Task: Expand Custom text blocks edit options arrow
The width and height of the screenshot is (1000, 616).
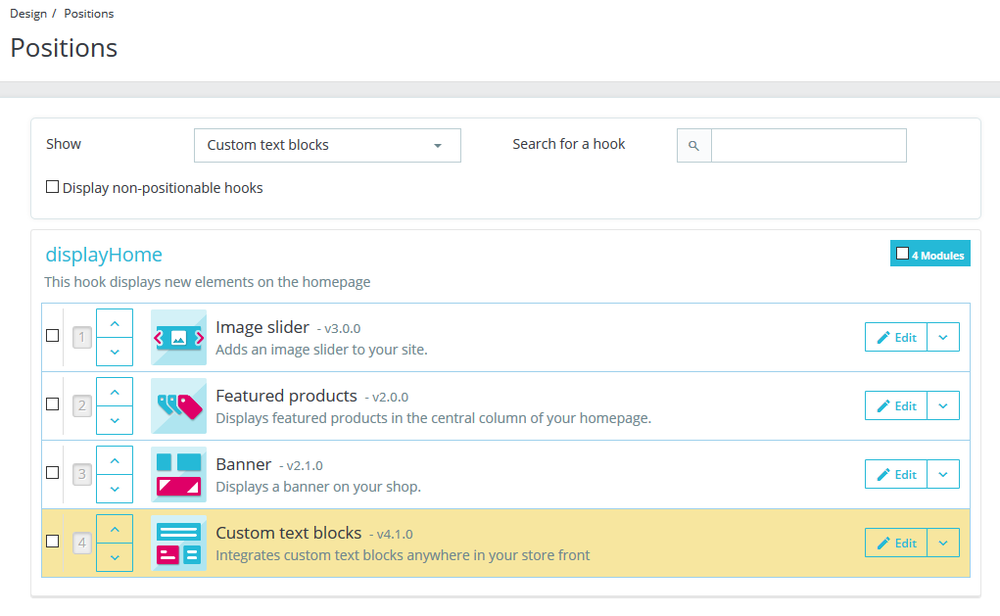Action: tap(943, 543)
